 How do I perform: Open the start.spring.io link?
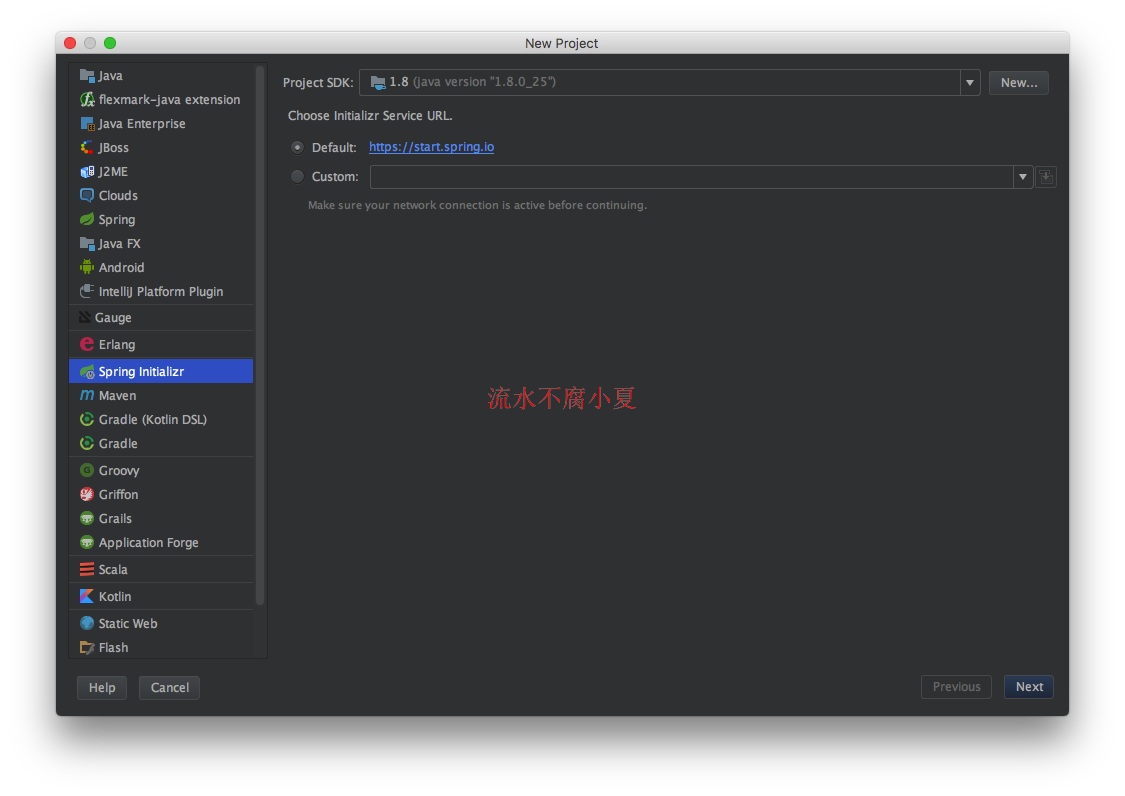(x=431, y=146)
